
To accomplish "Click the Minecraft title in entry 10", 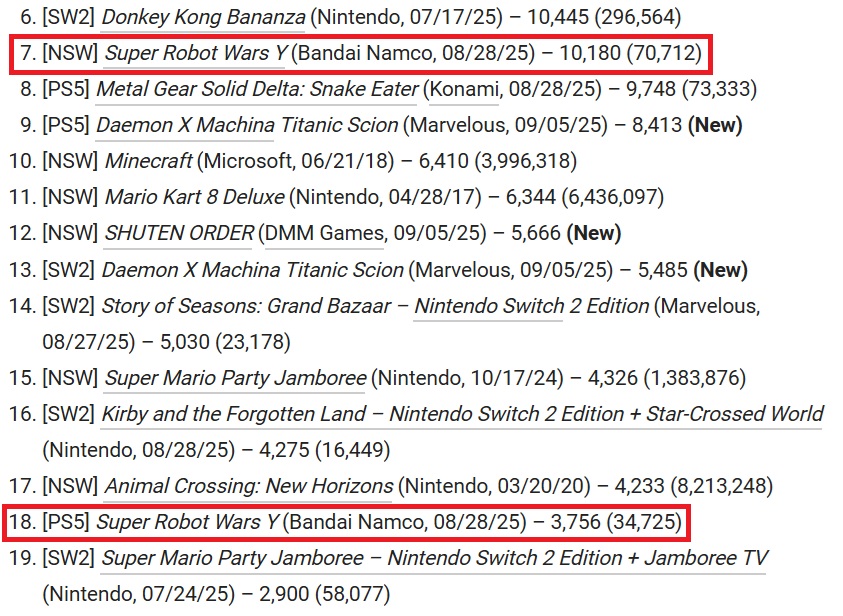I will (x=148, y=161).
